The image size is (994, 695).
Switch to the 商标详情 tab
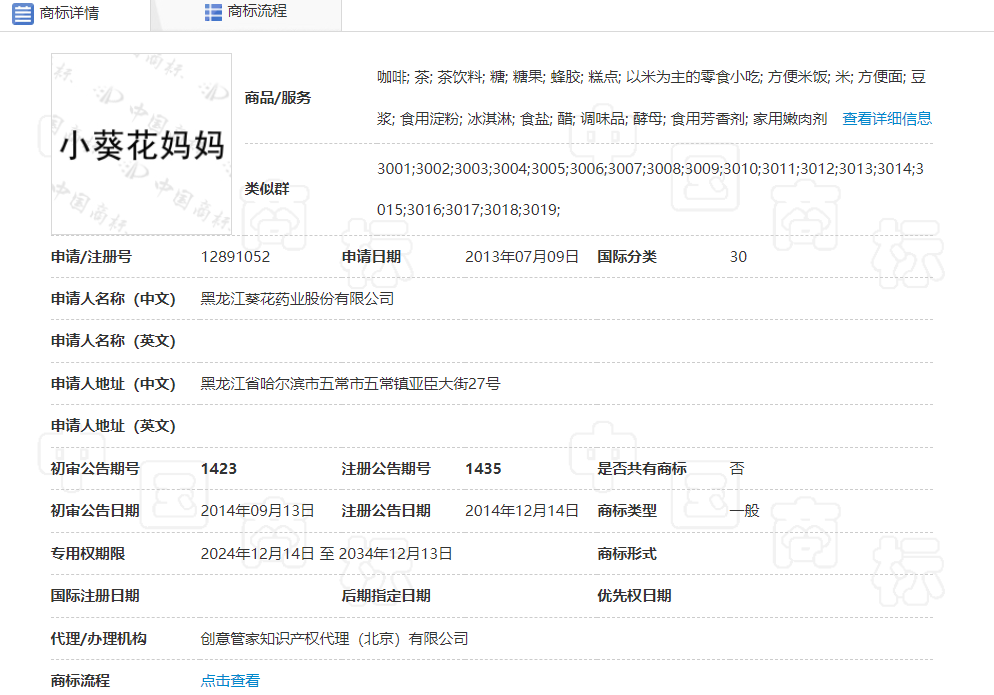[75, 14]
